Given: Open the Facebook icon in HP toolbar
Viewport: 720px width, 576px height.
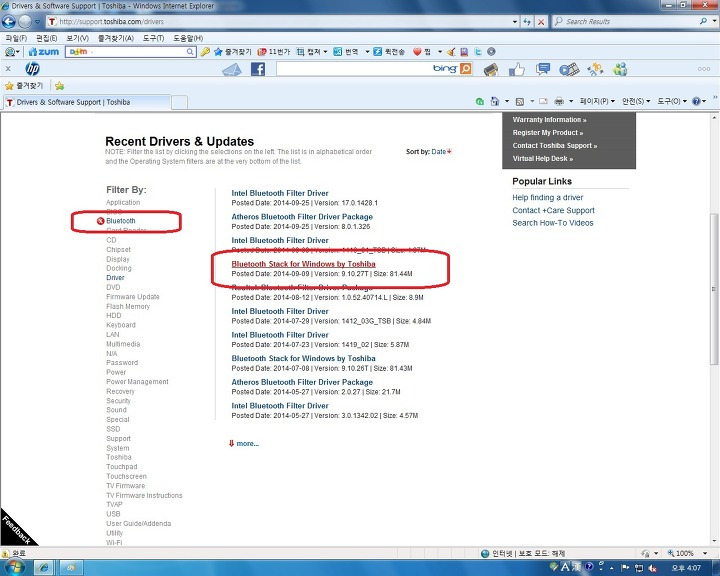Looking at the screenshot, I should (x=258, y=69).
